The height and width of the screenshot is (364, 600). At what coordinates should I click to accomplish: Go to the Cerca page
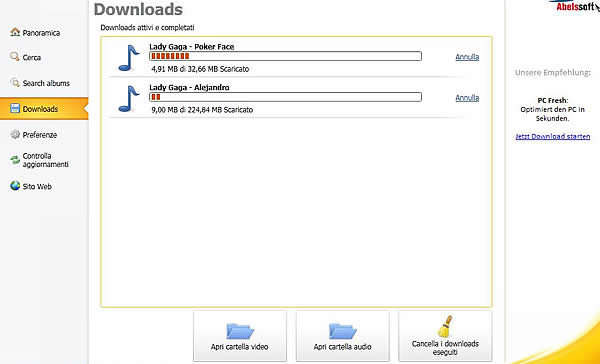coord(32,58)
